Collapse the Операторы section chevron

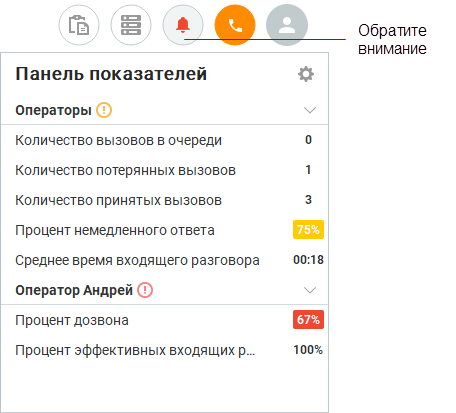(x=310, y=110)
